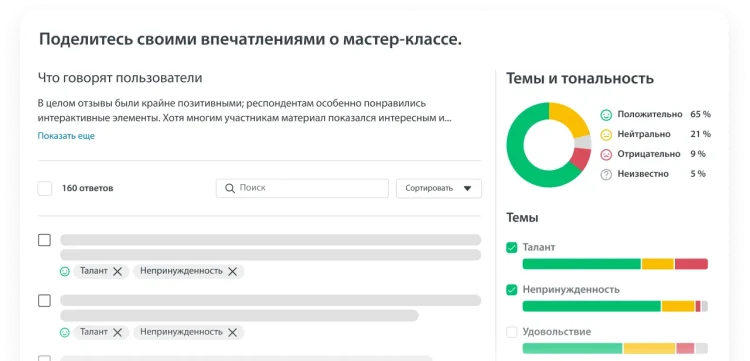This screenshot has height=361, width=750.
Task: Remove Талант tag from the first response
Action: [117, 272]
